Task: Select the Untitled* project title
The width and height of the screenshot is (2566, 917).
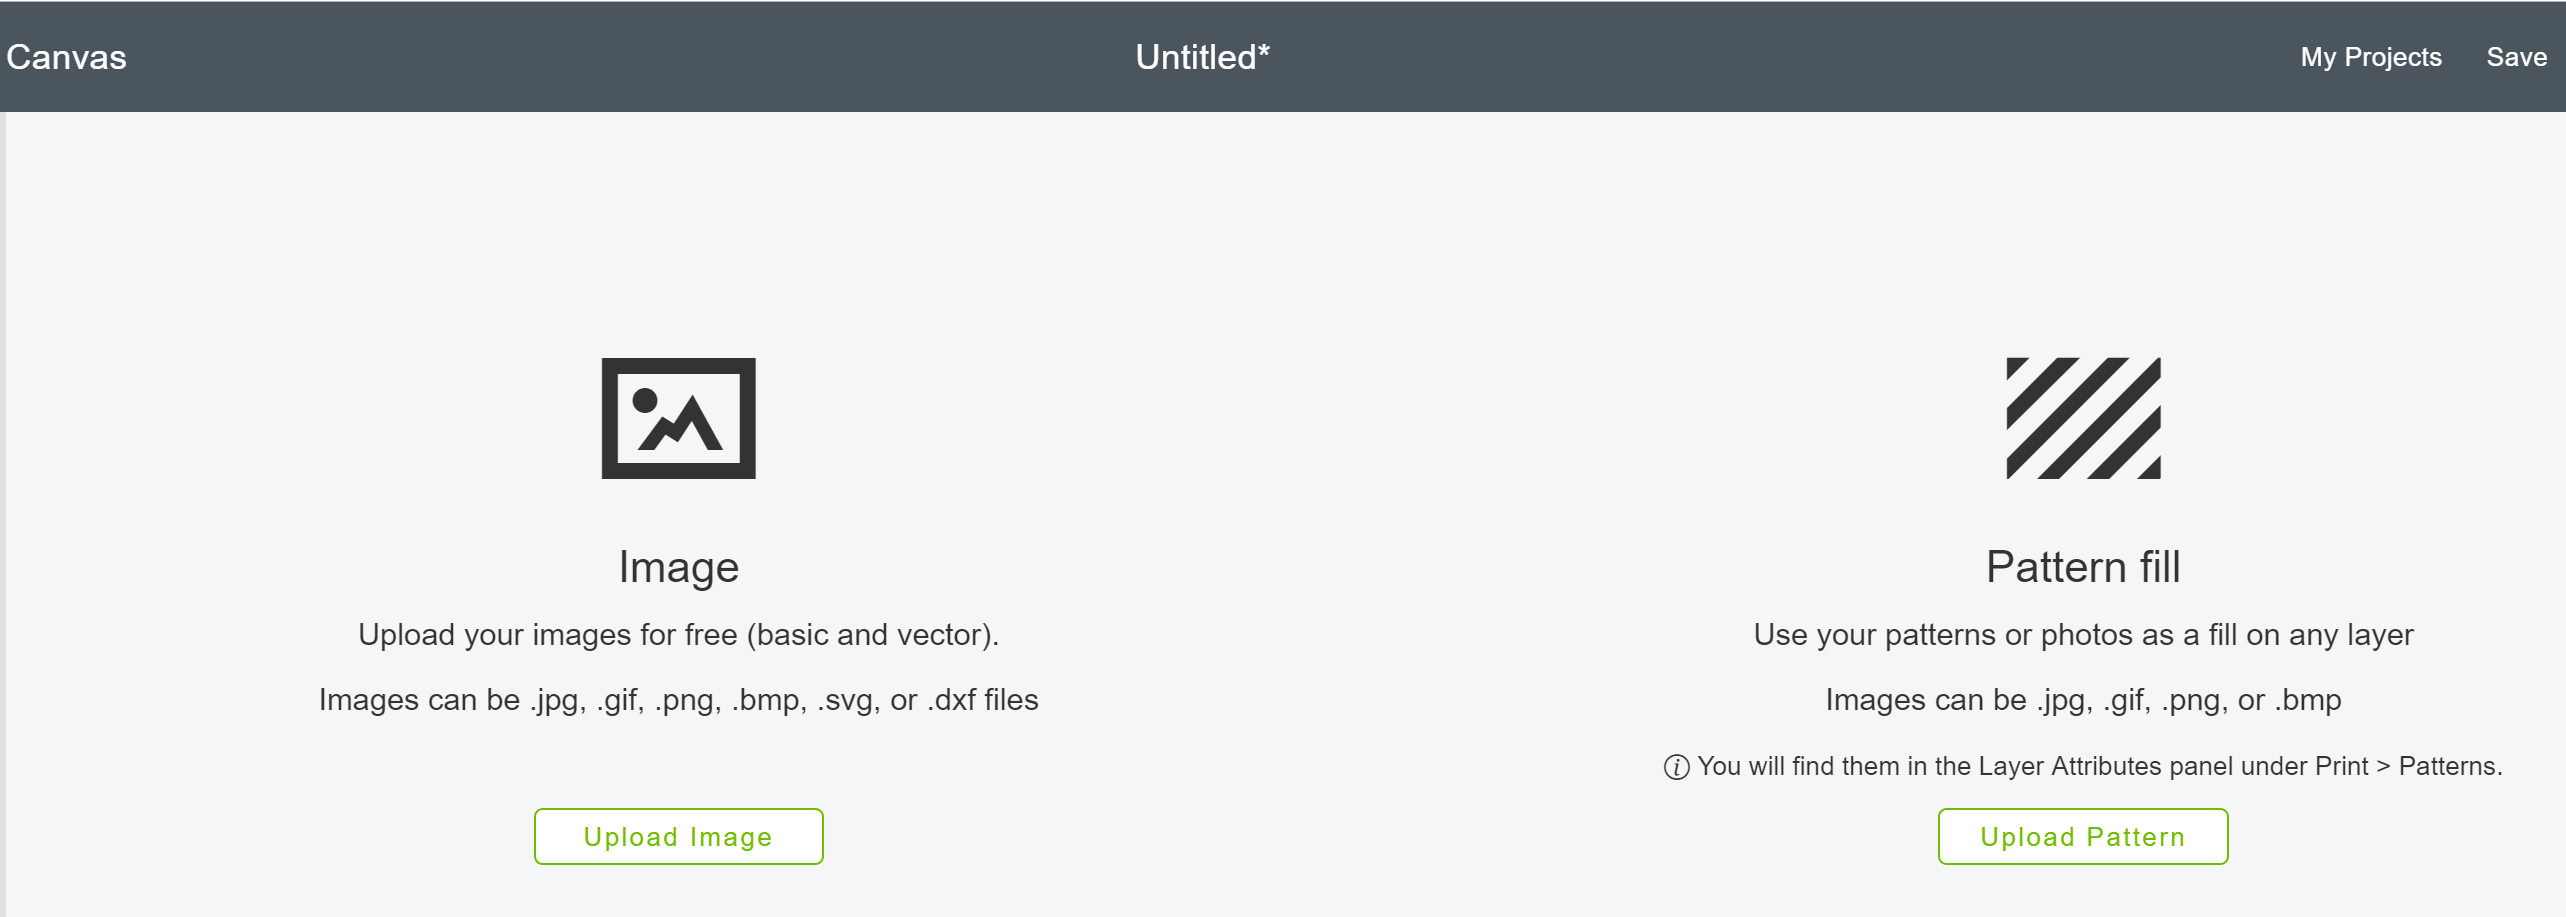Action: [x=1202, y=57]
